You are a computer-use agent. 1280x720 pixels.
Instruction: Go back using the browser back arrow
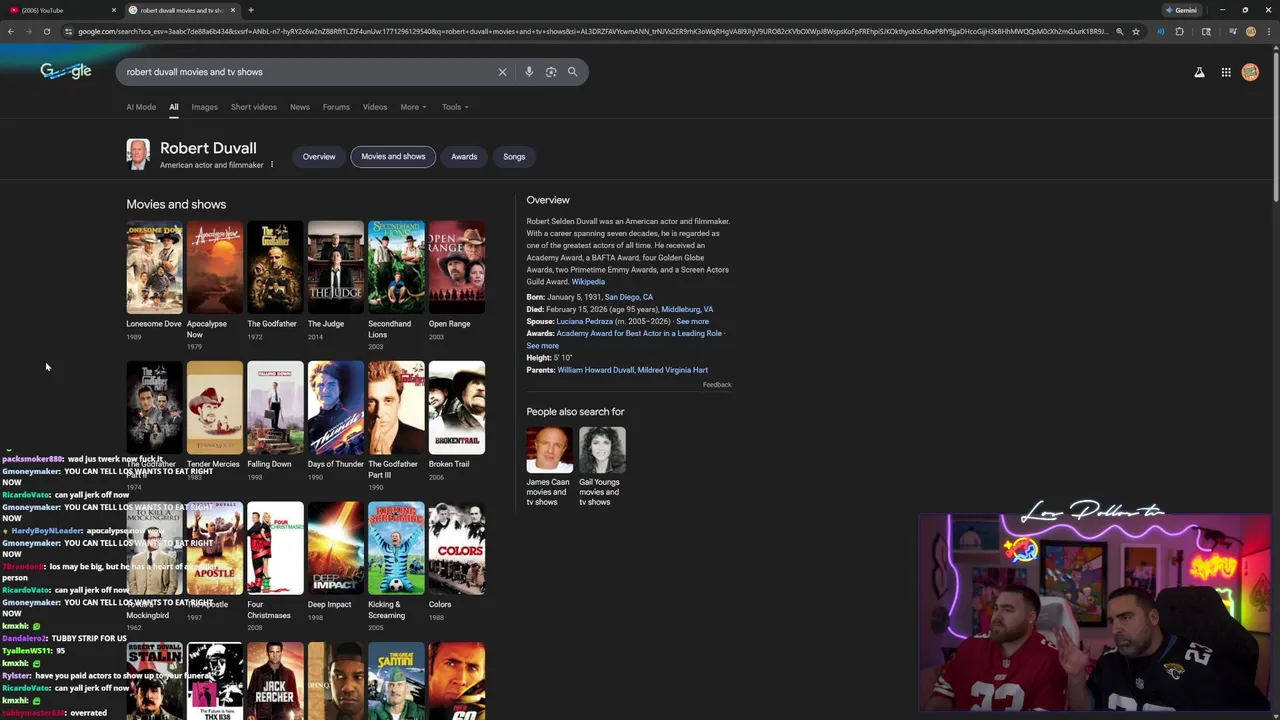pos(10,31)
